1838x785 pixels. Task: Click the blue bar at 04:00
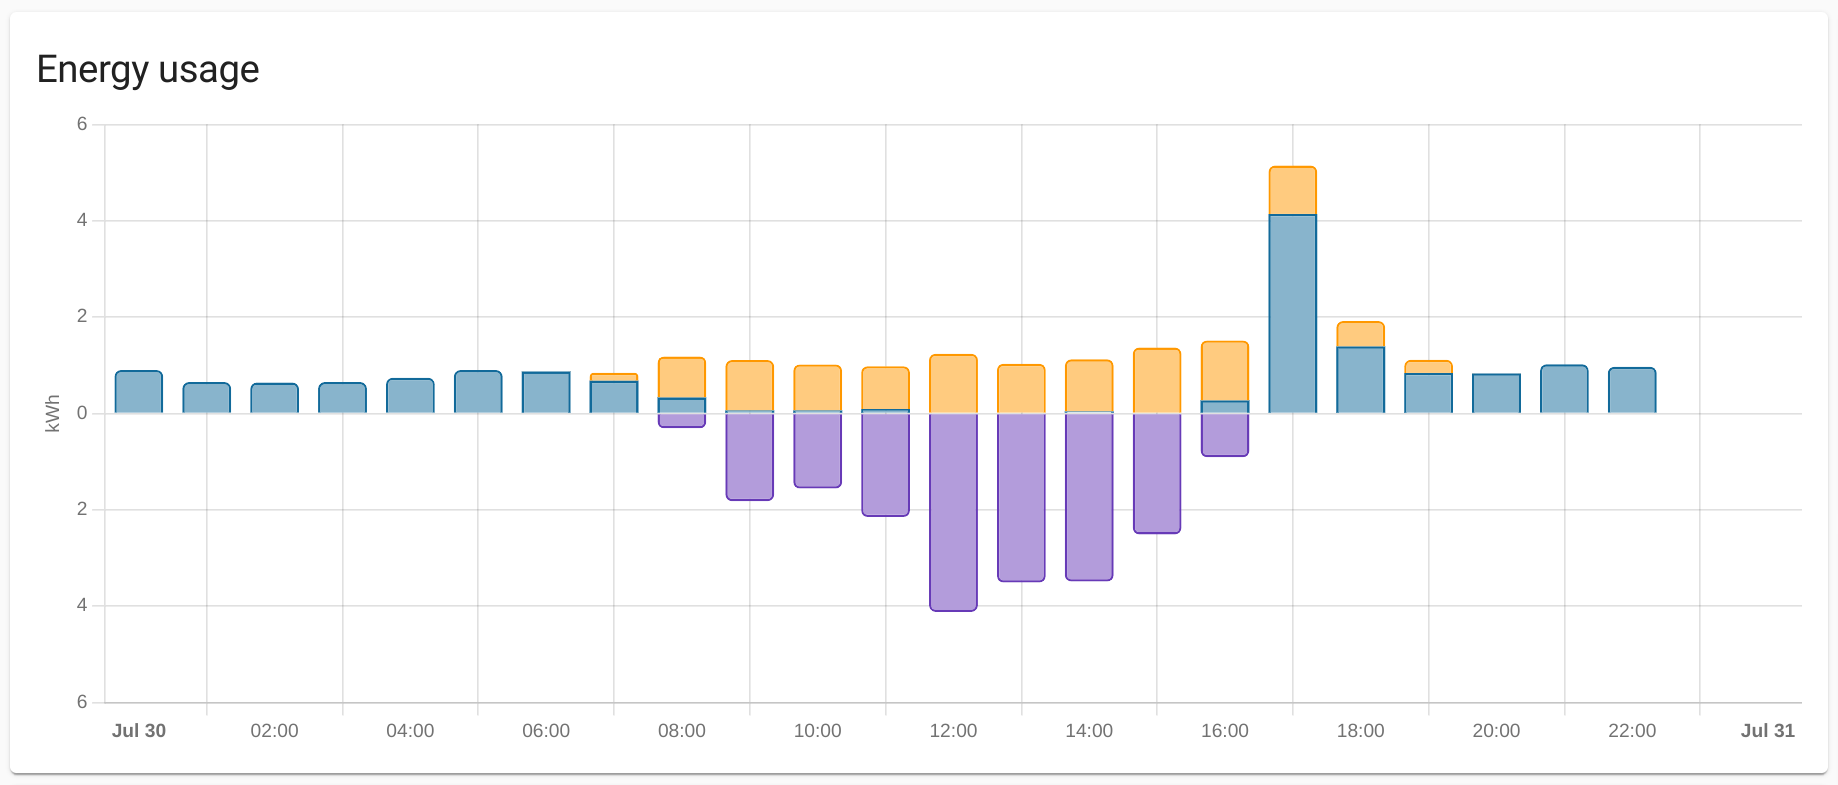(410, 396)
